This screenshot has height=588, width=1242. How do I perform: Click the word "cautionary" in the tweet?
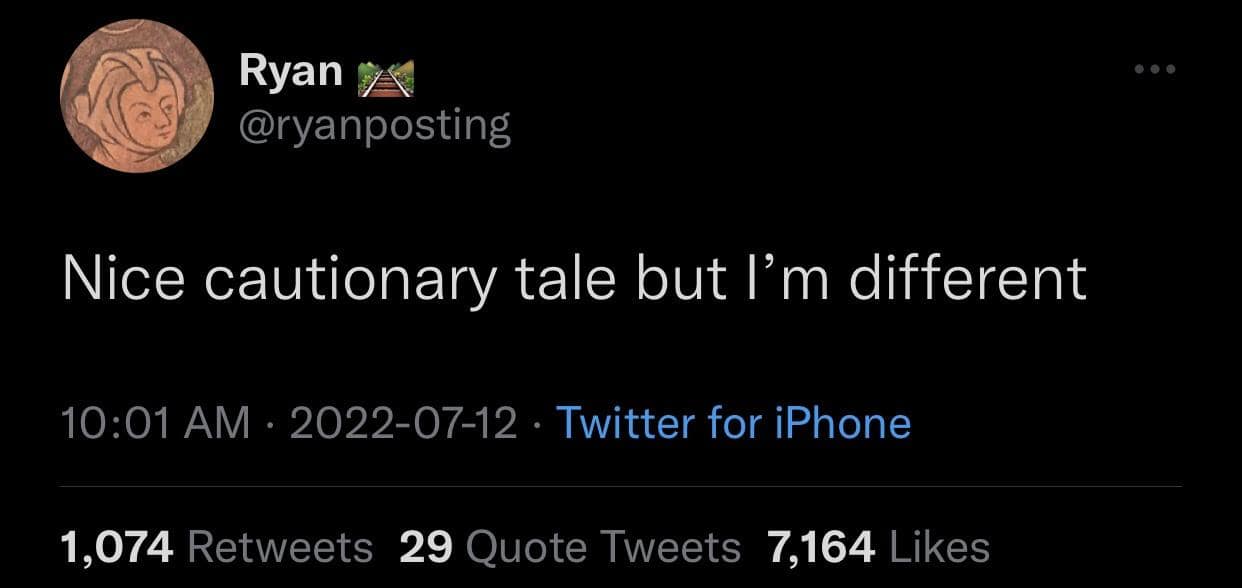(x=349, y=280)
